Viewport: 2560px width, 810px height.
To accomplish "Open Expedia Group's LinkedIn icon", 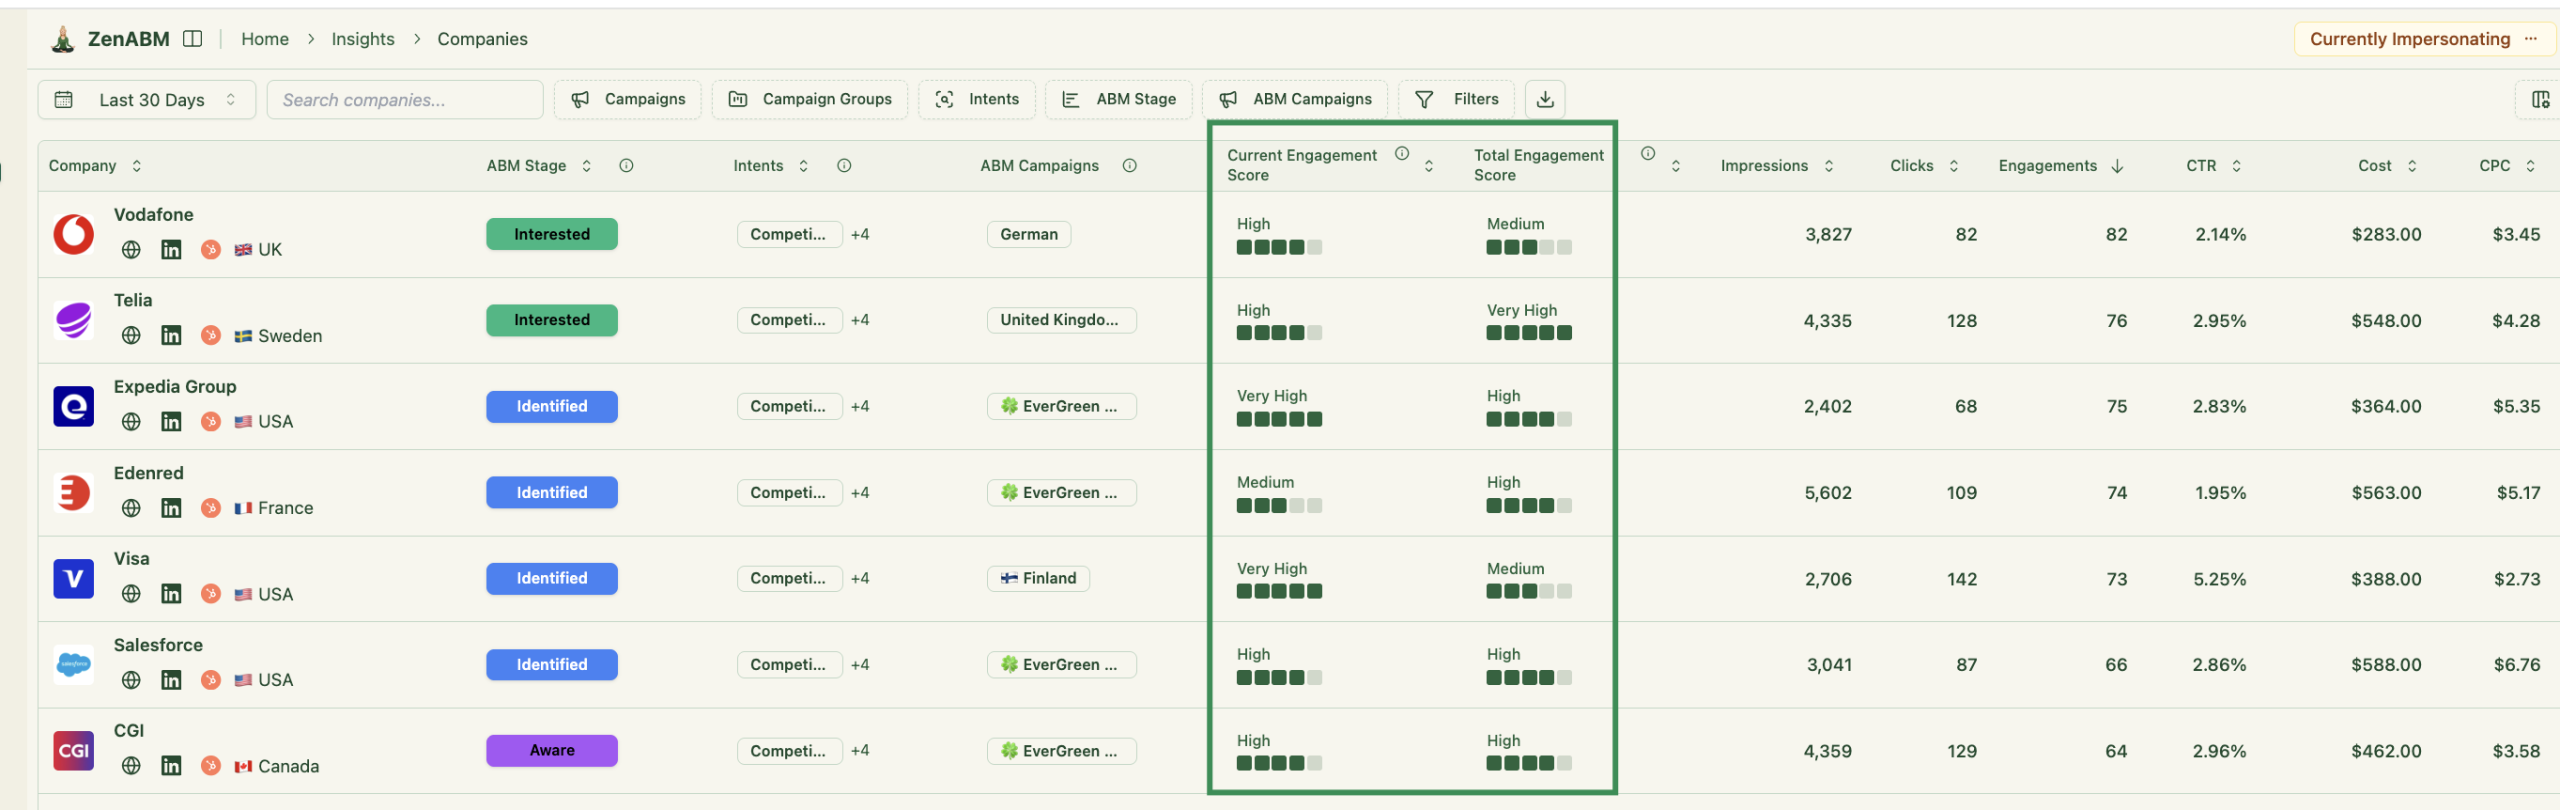I will pyautogui.click(x=171, y=422).
